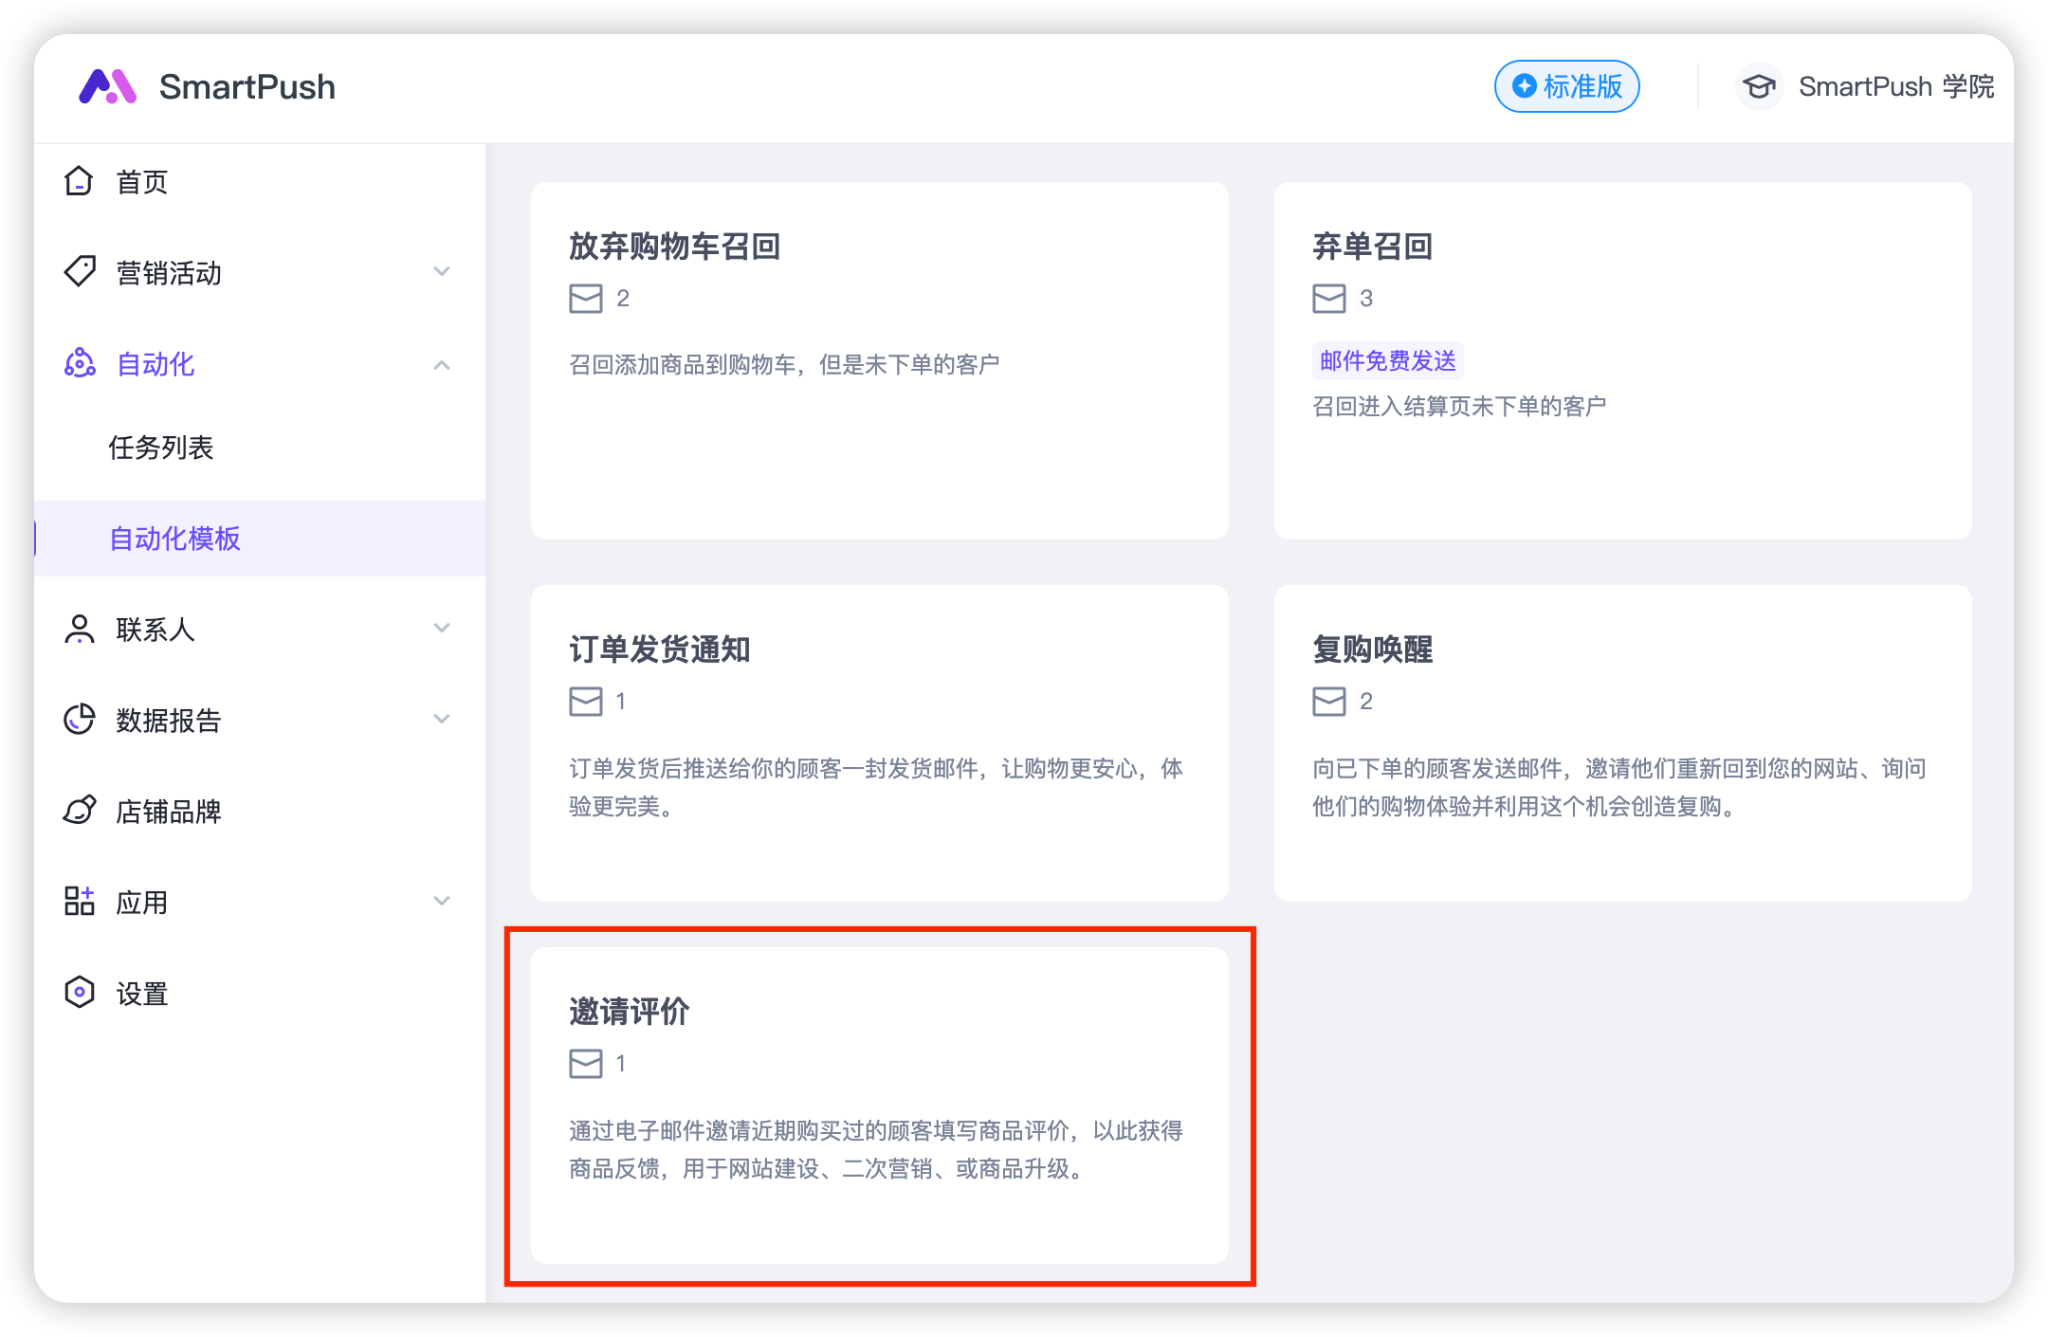2048x1337 pixels.
Task: Click the 标准版 upgrade button
Action: (x=1566, y=87)
